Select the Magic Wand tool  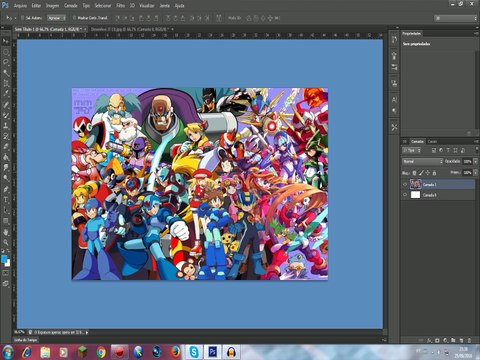coord(6,73)
